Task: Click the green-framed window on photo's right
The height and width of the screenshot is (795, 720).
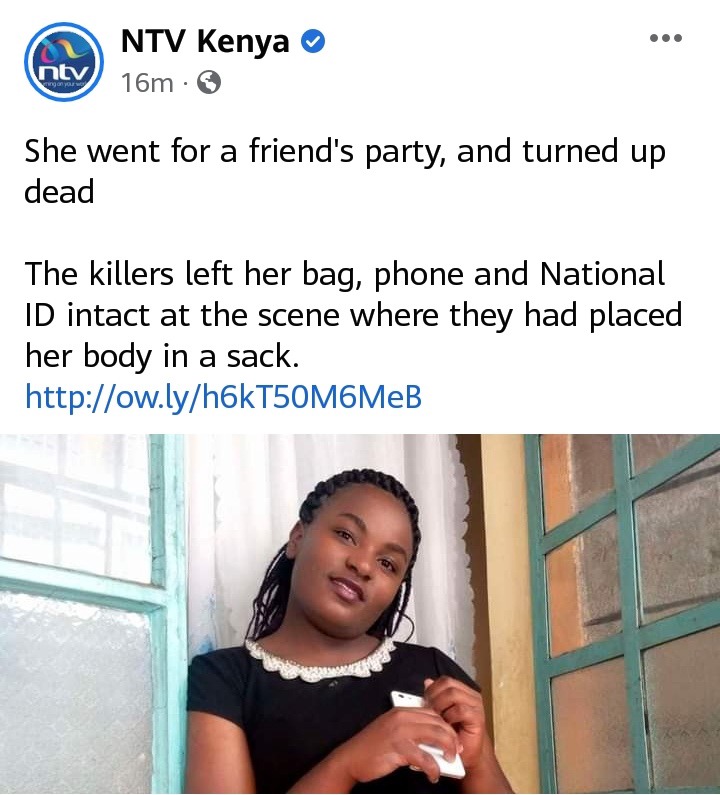Action: pos(625,614)
